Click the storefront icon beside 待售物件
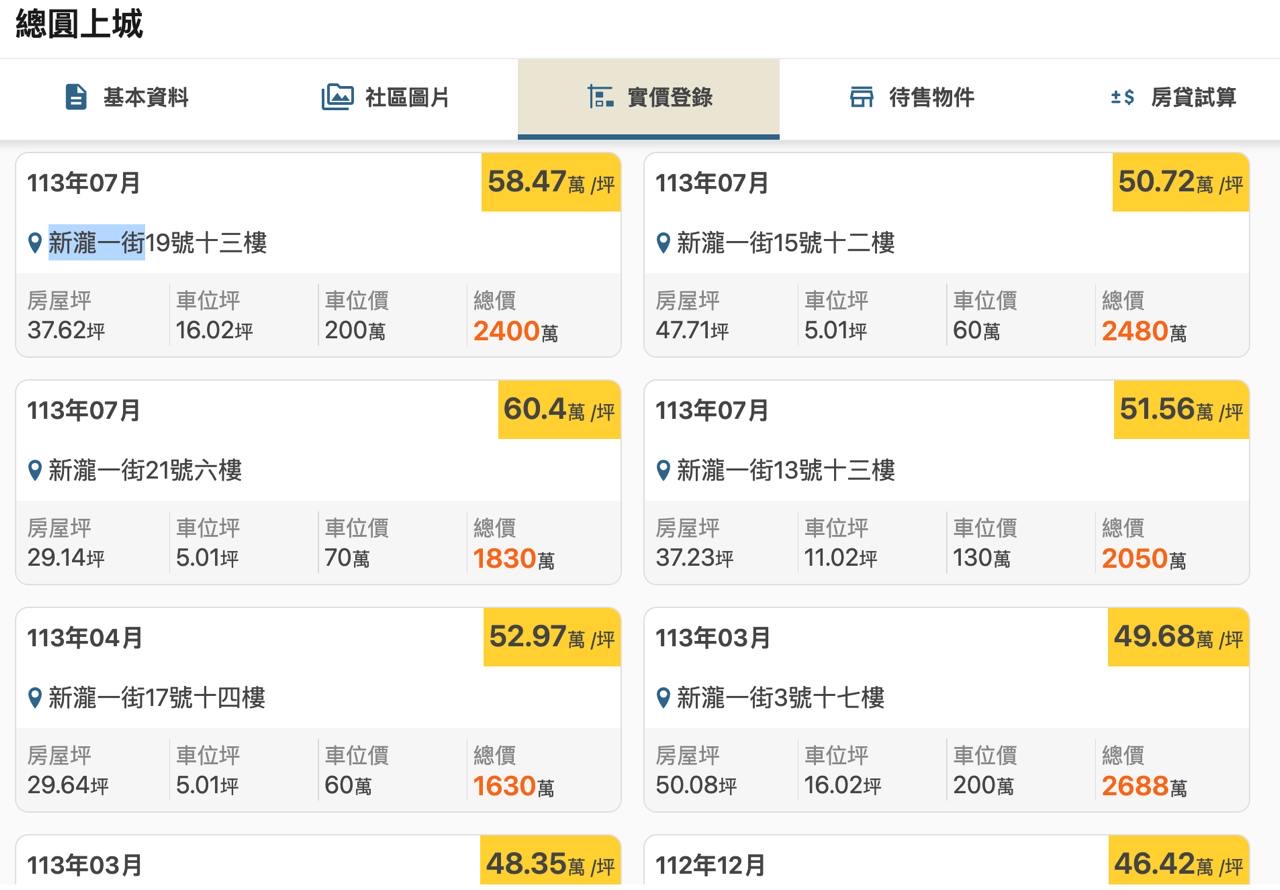The width and height of the screenshot is (1280, 890). click(x=861, y=97)
